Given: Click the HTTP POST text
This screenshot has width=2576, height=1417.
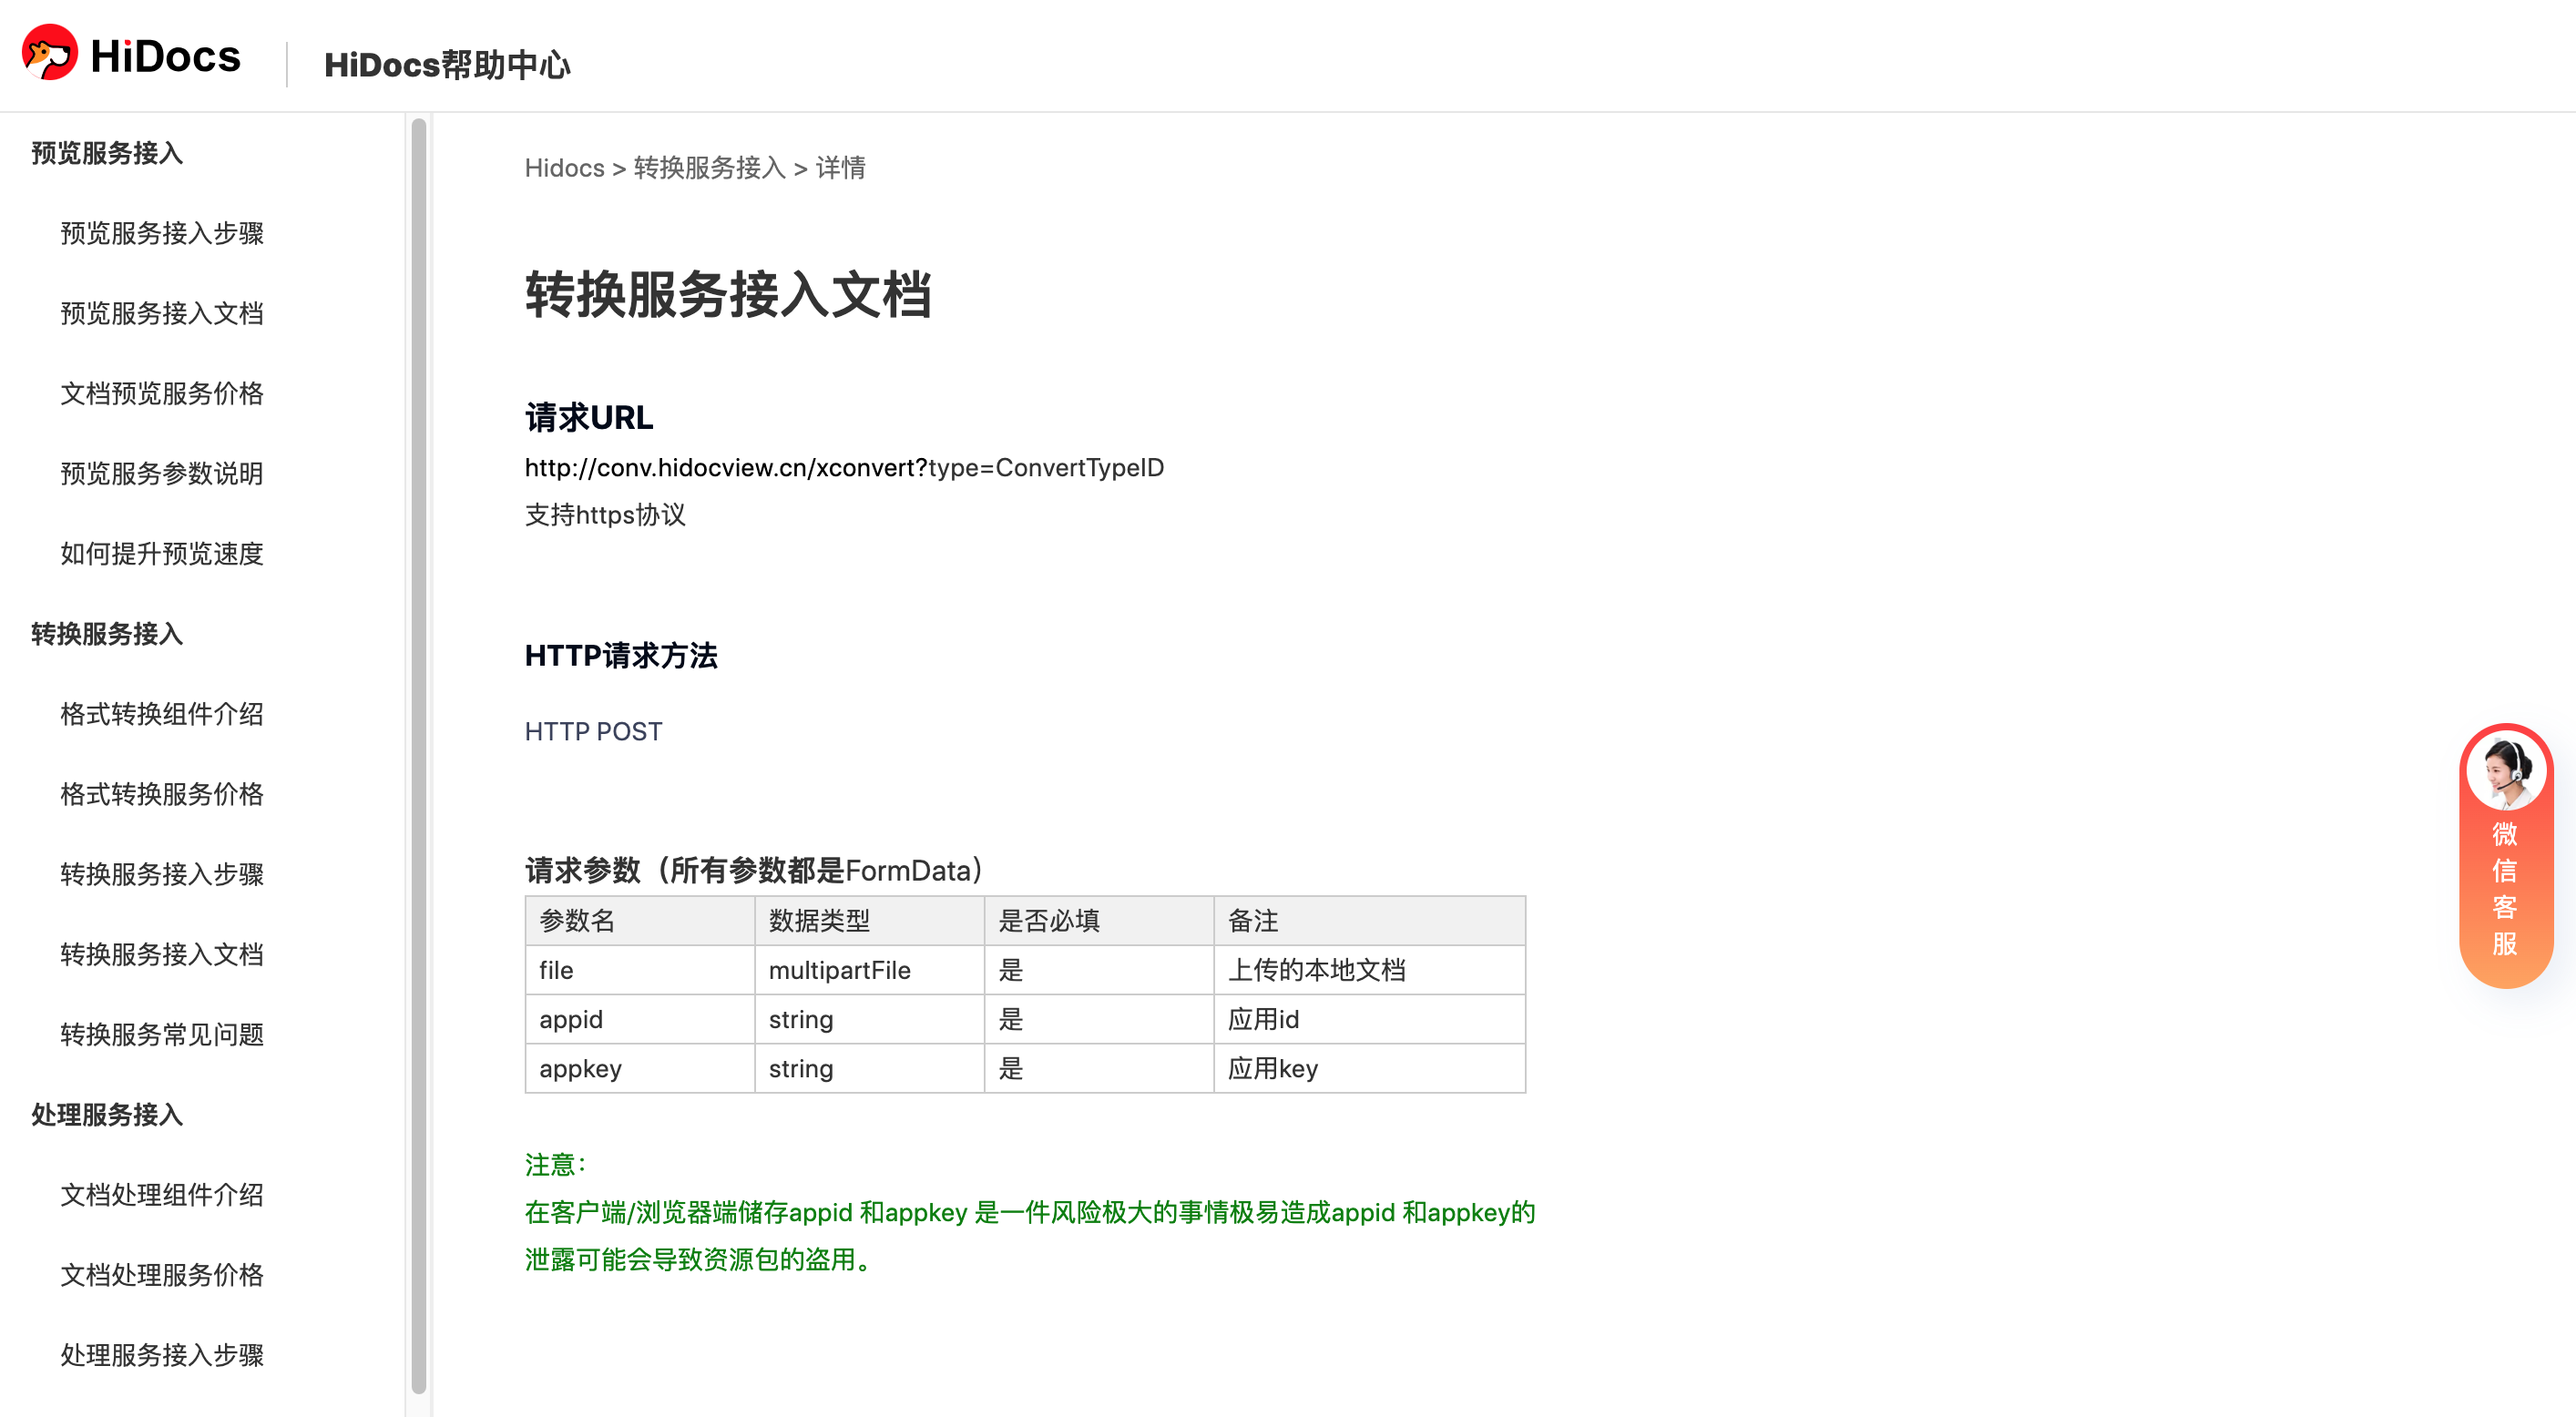Looking at the screenshot, I should (x=593, y=732).
